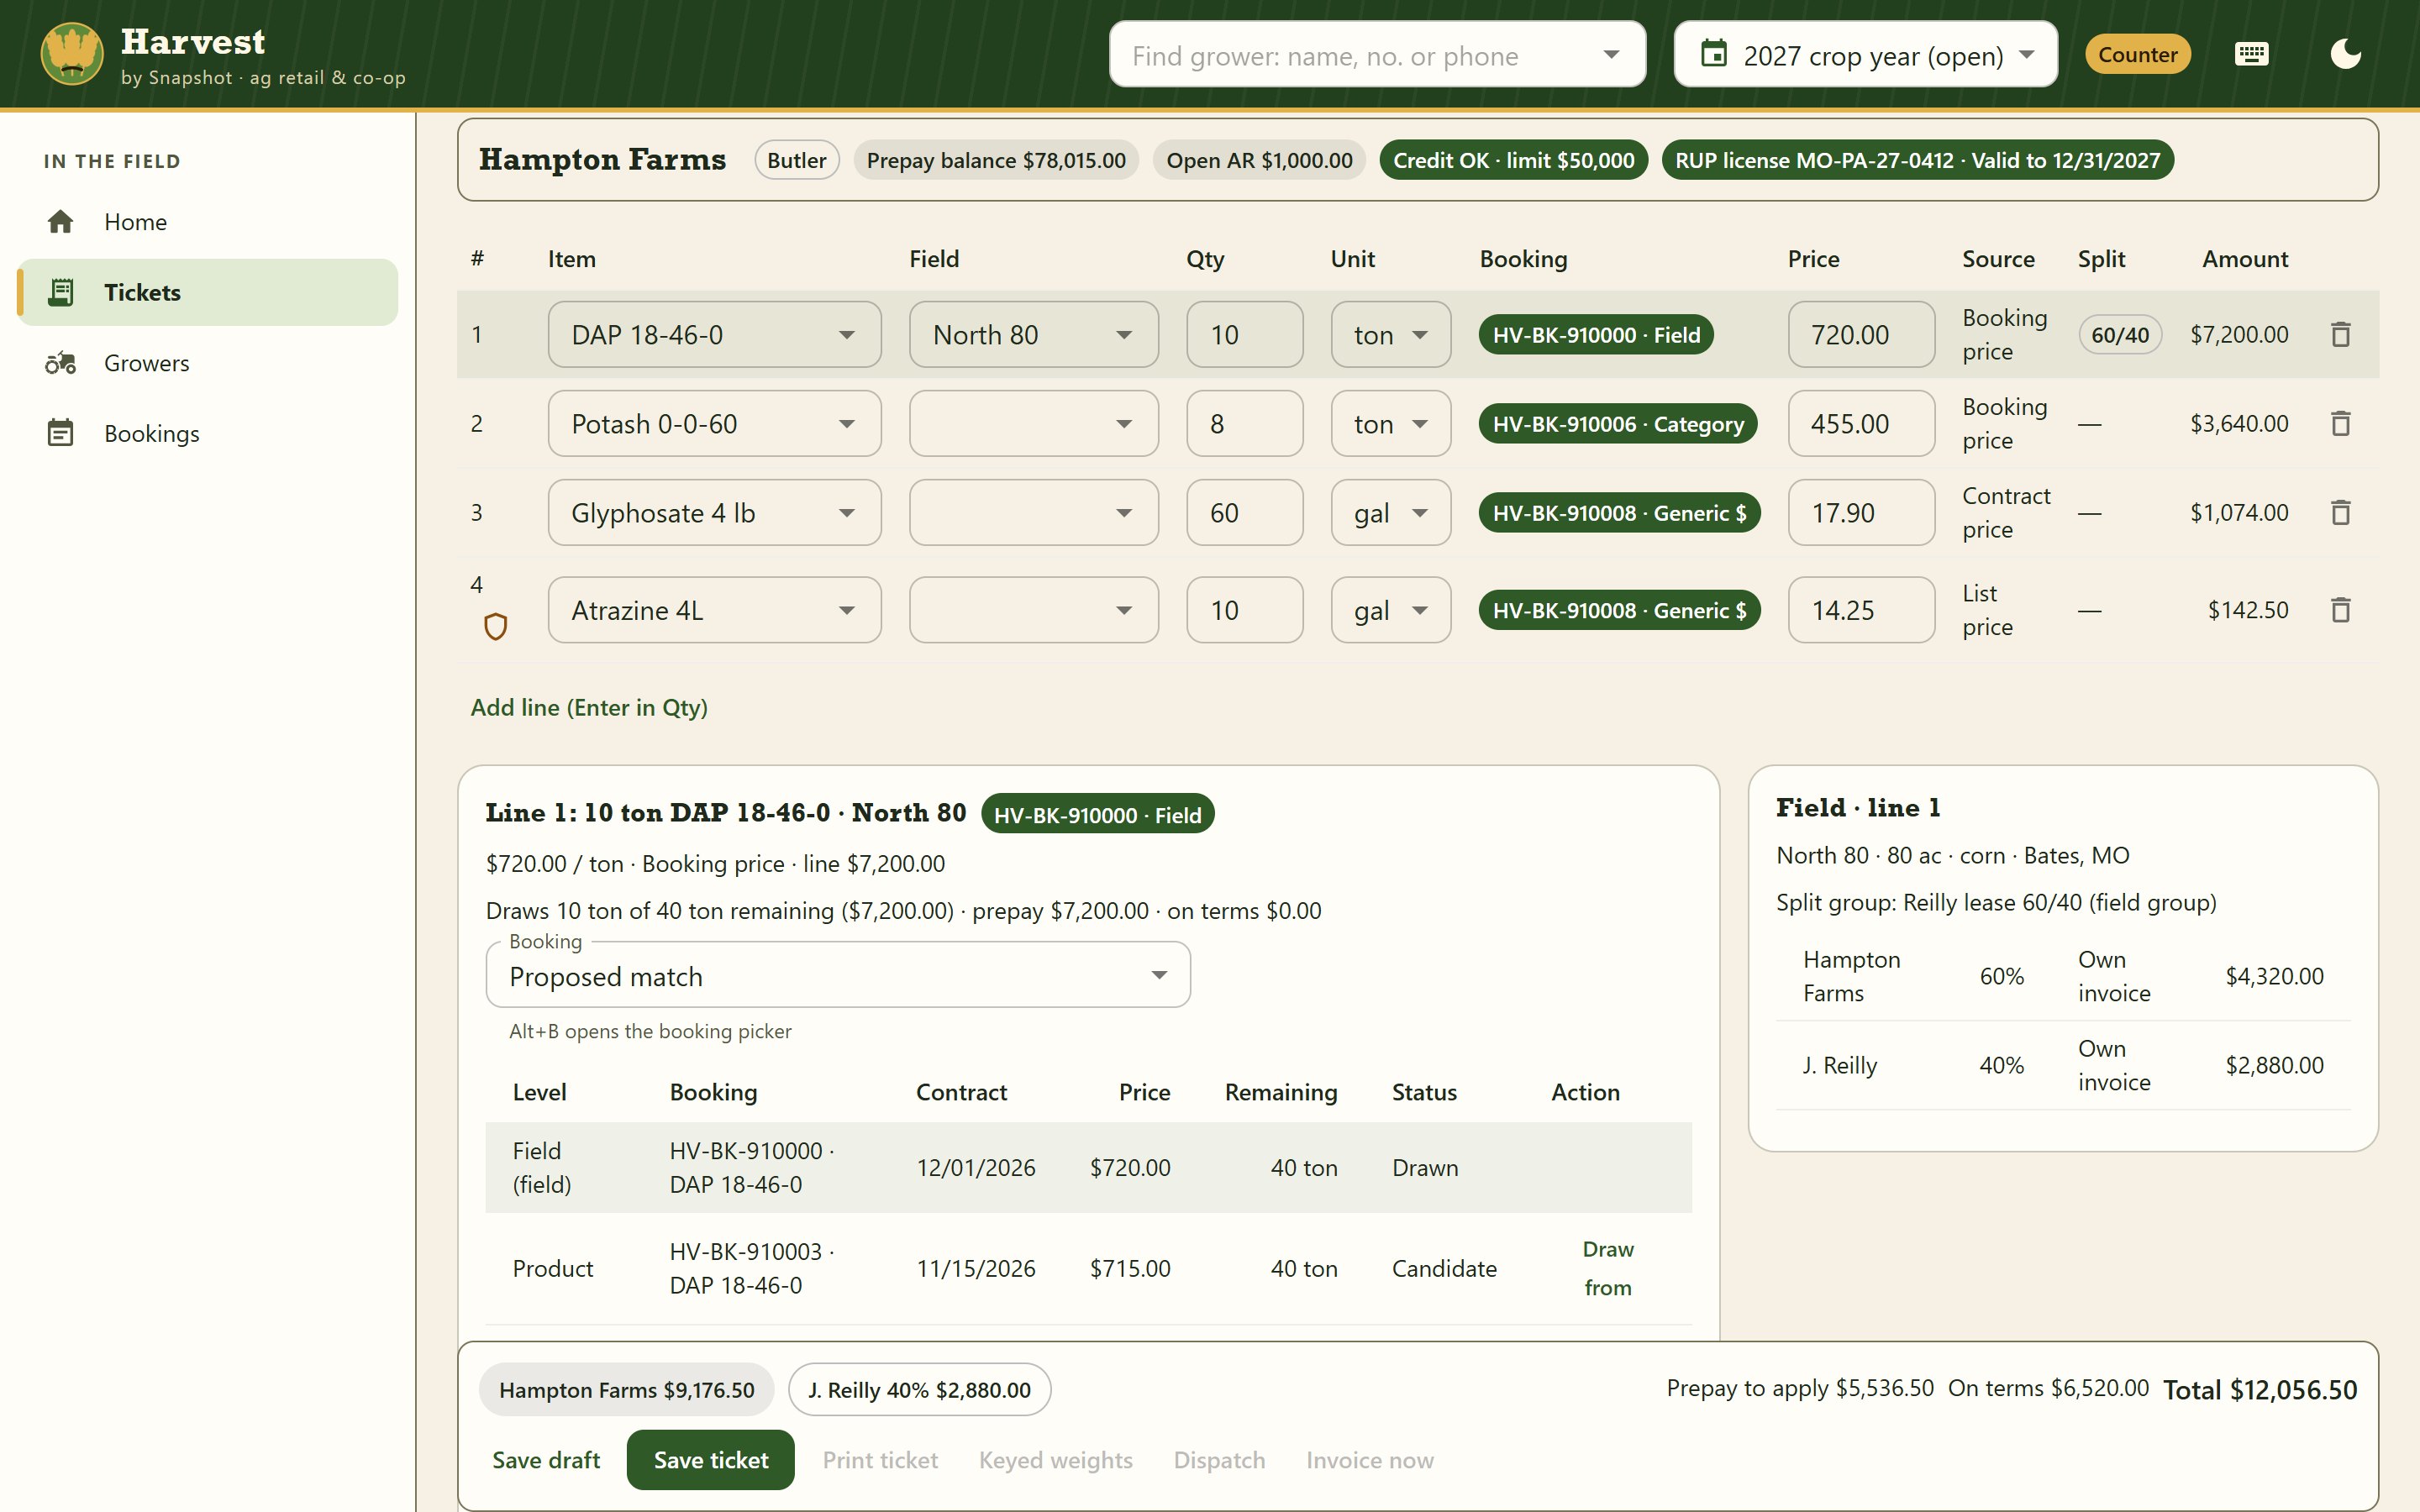The width and height of the screenshot is (2420, 1512).
Task: Open the Potash 0-0-60 item dropdown
Action: 714,423
